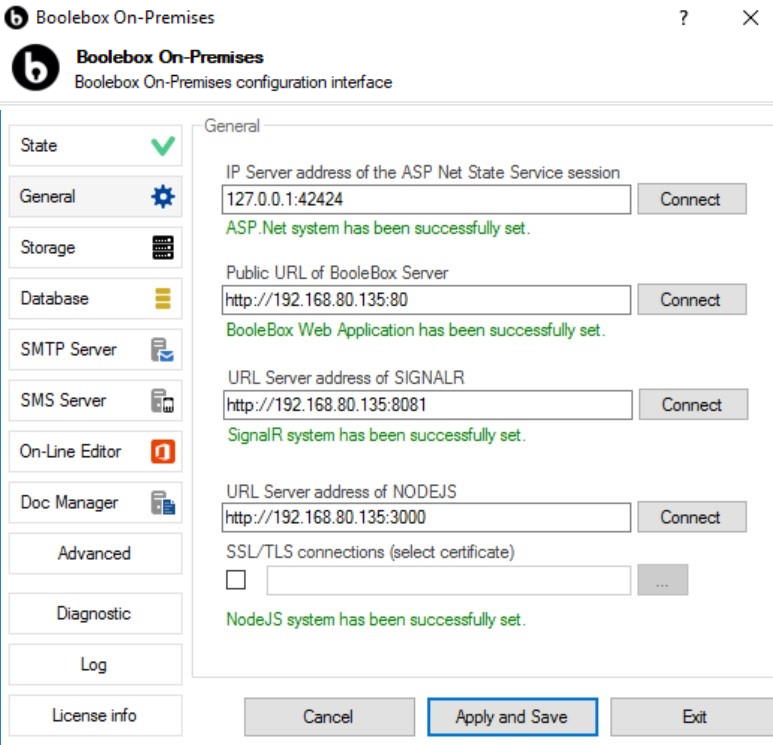
Task: Show License info
Action: 95,715
